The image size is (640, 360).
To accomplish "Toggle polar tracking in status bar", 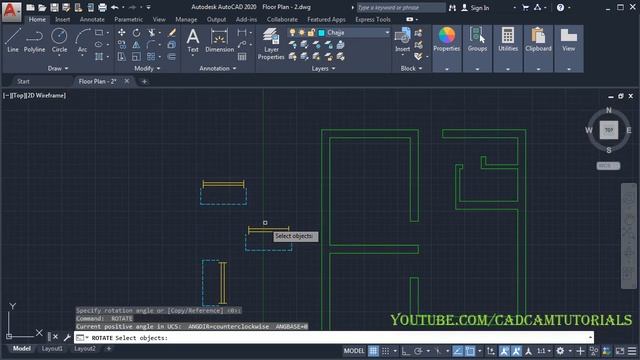I will pyautogui.click(x=418, y=351).
